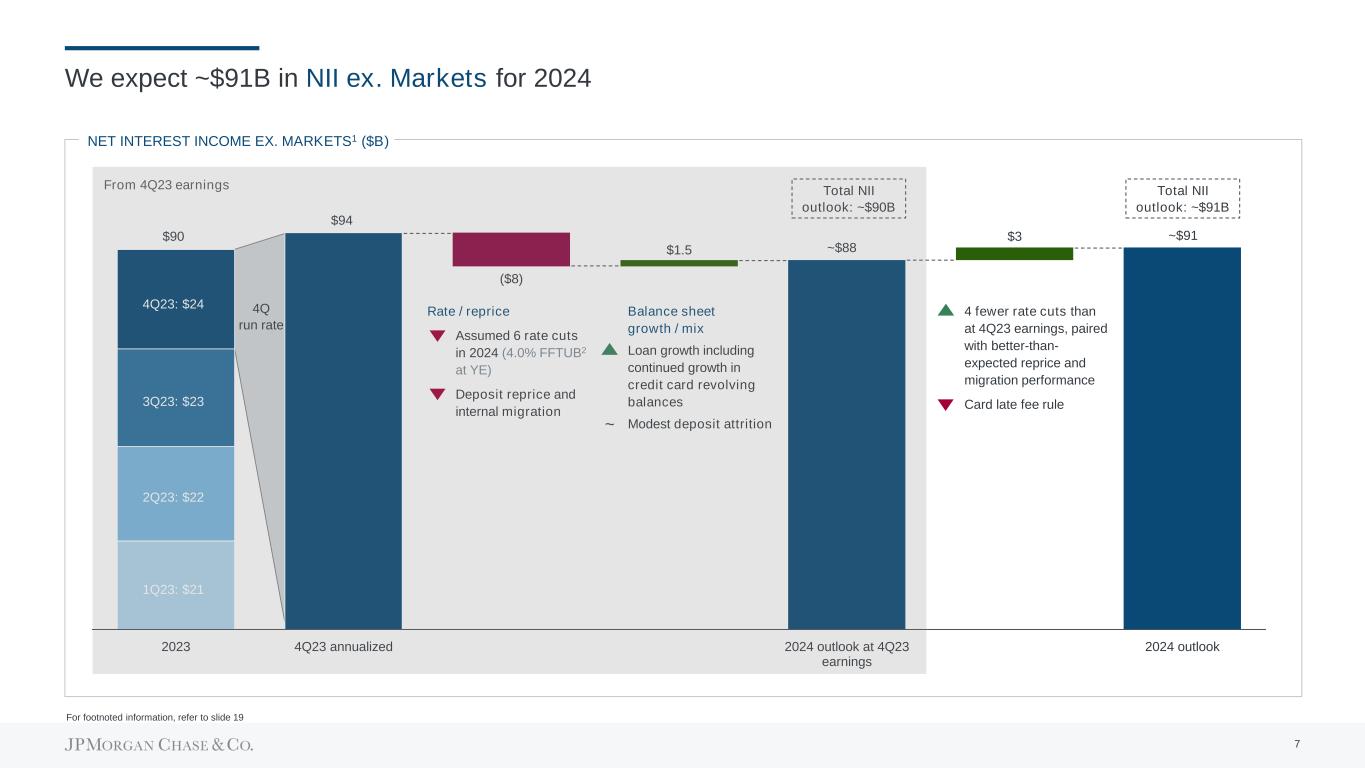Click the Total NII outlook ~$91B box

1182,198
